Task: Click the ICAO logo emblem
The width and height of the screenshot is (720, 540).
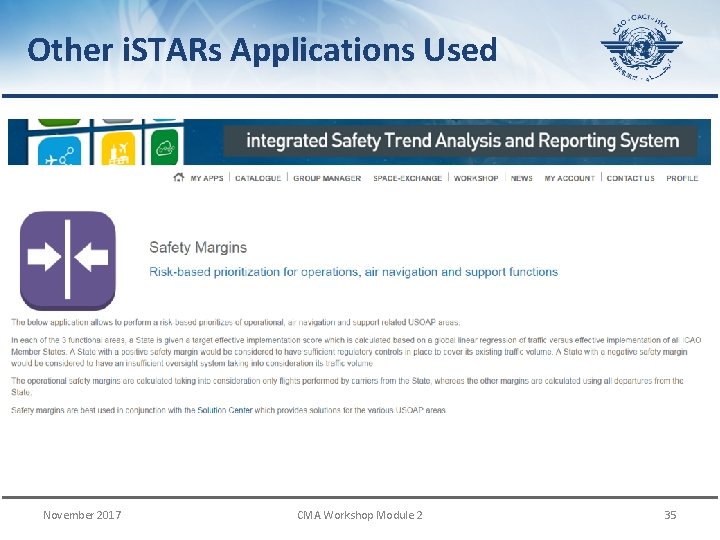Action: click(x=641, y=48)
